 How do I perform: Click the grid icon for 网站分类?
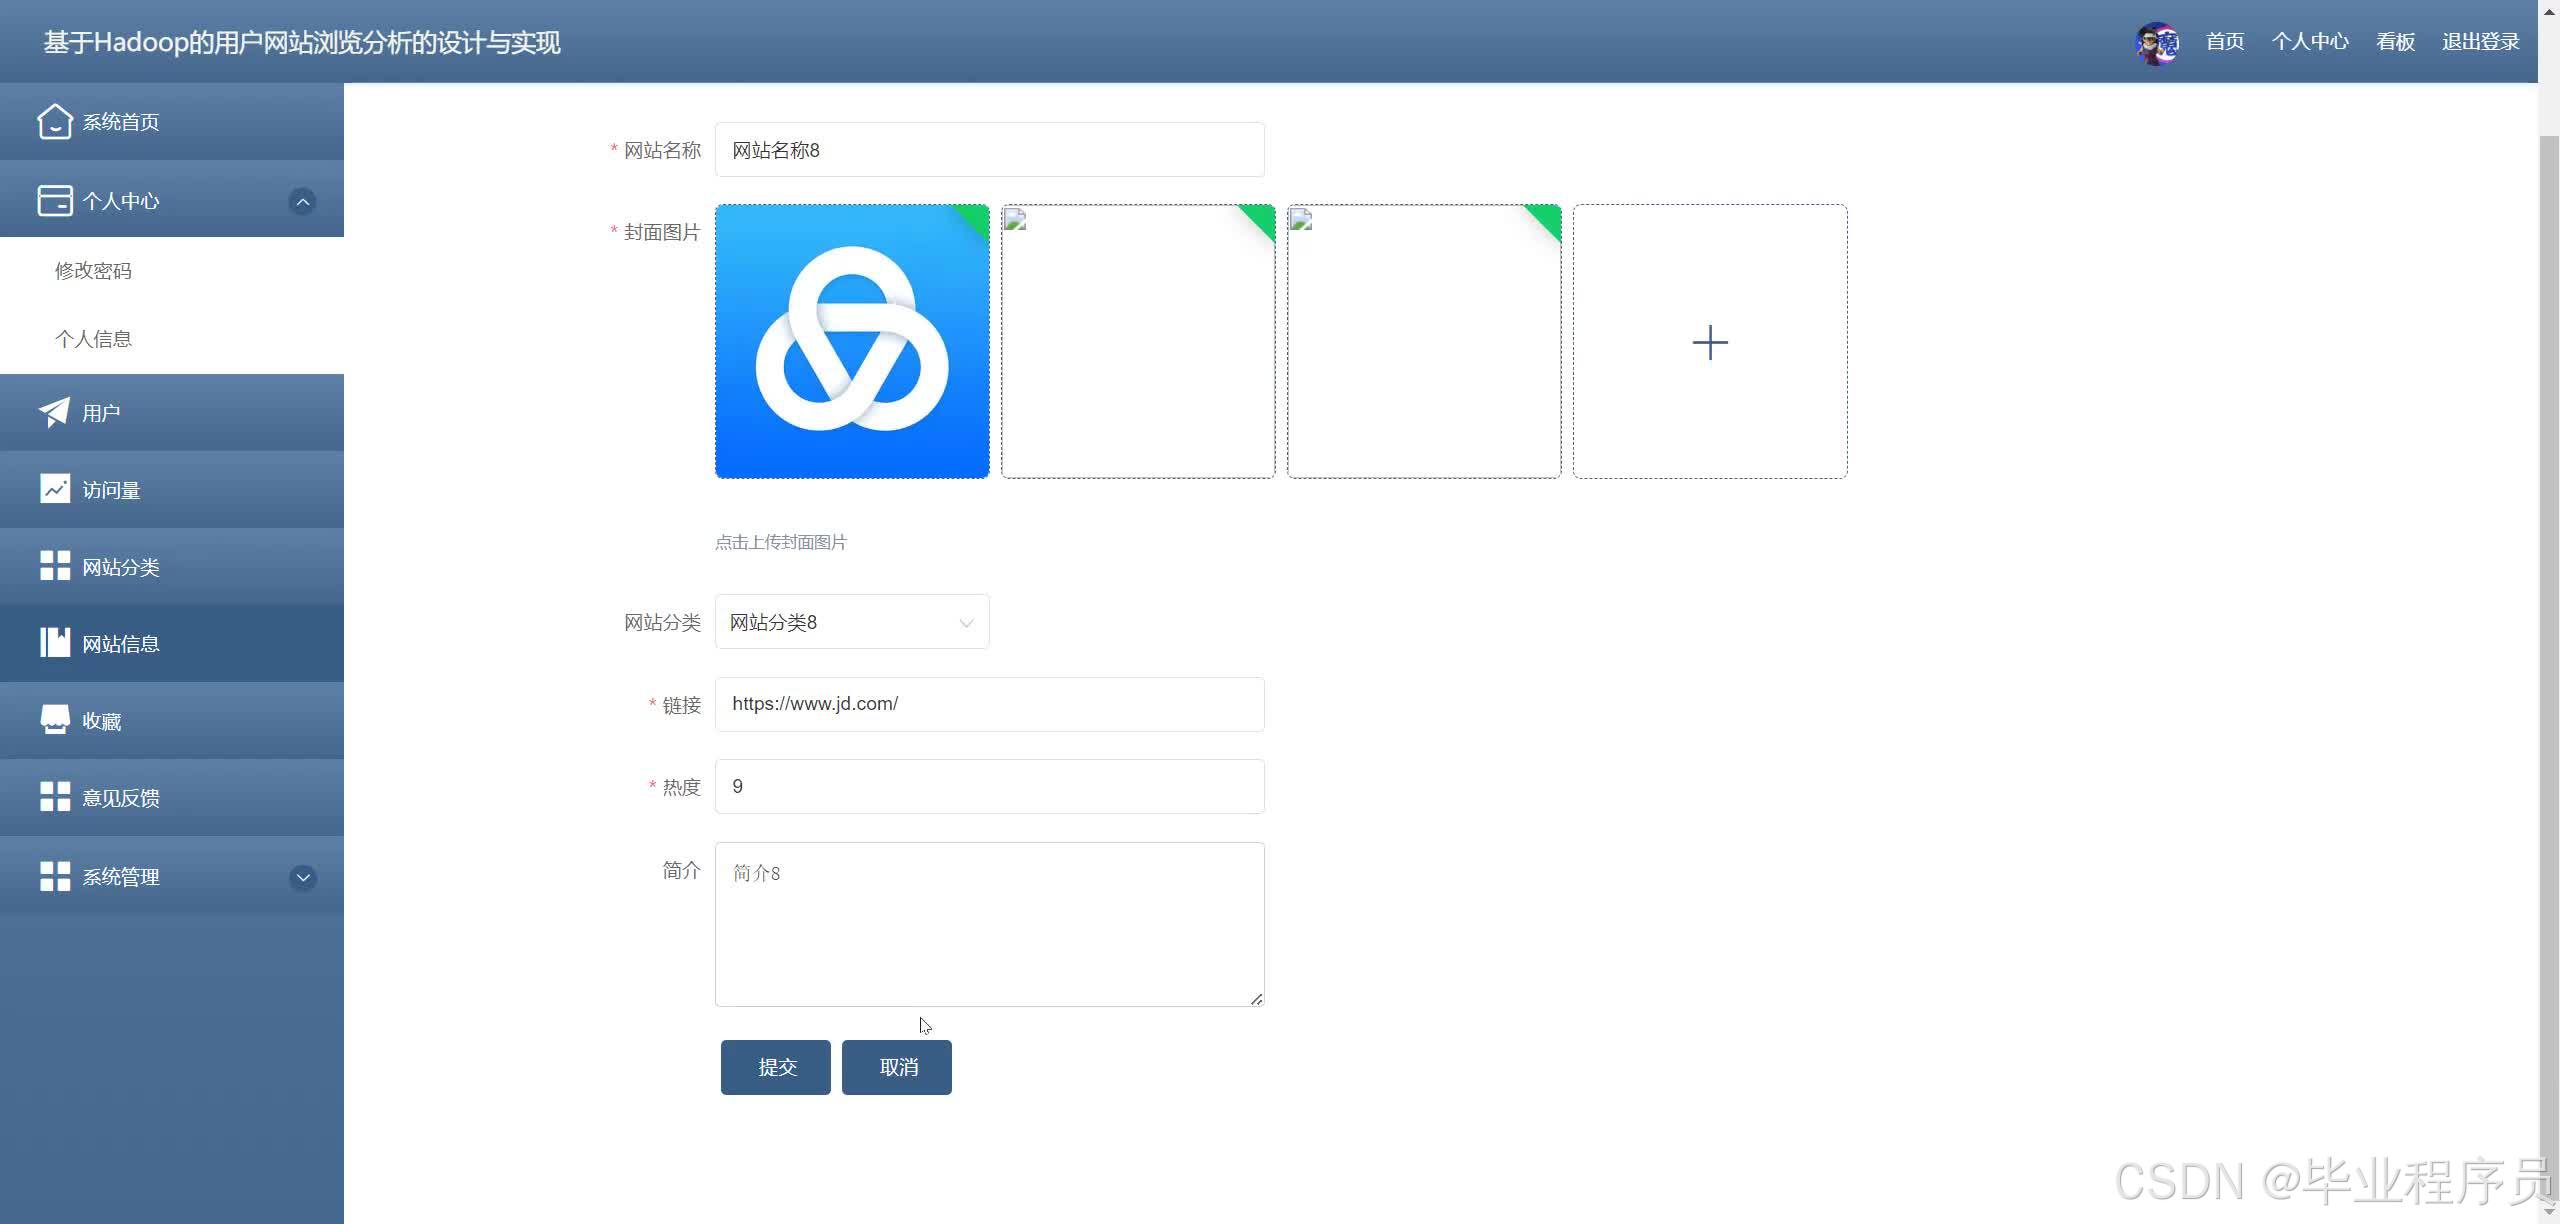coord(54,566)
